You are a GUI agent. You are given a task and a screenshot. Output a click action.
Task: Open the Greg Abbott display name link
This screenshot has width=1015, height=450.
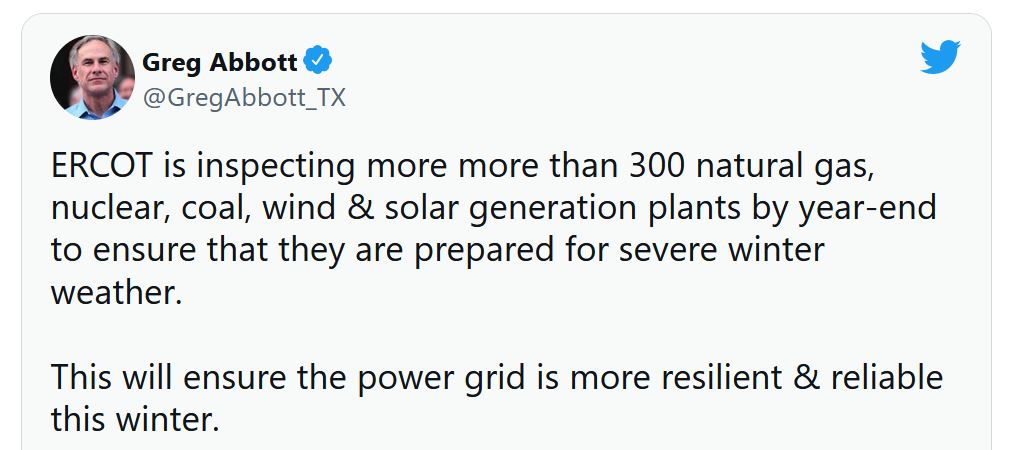tap(219, 62)
